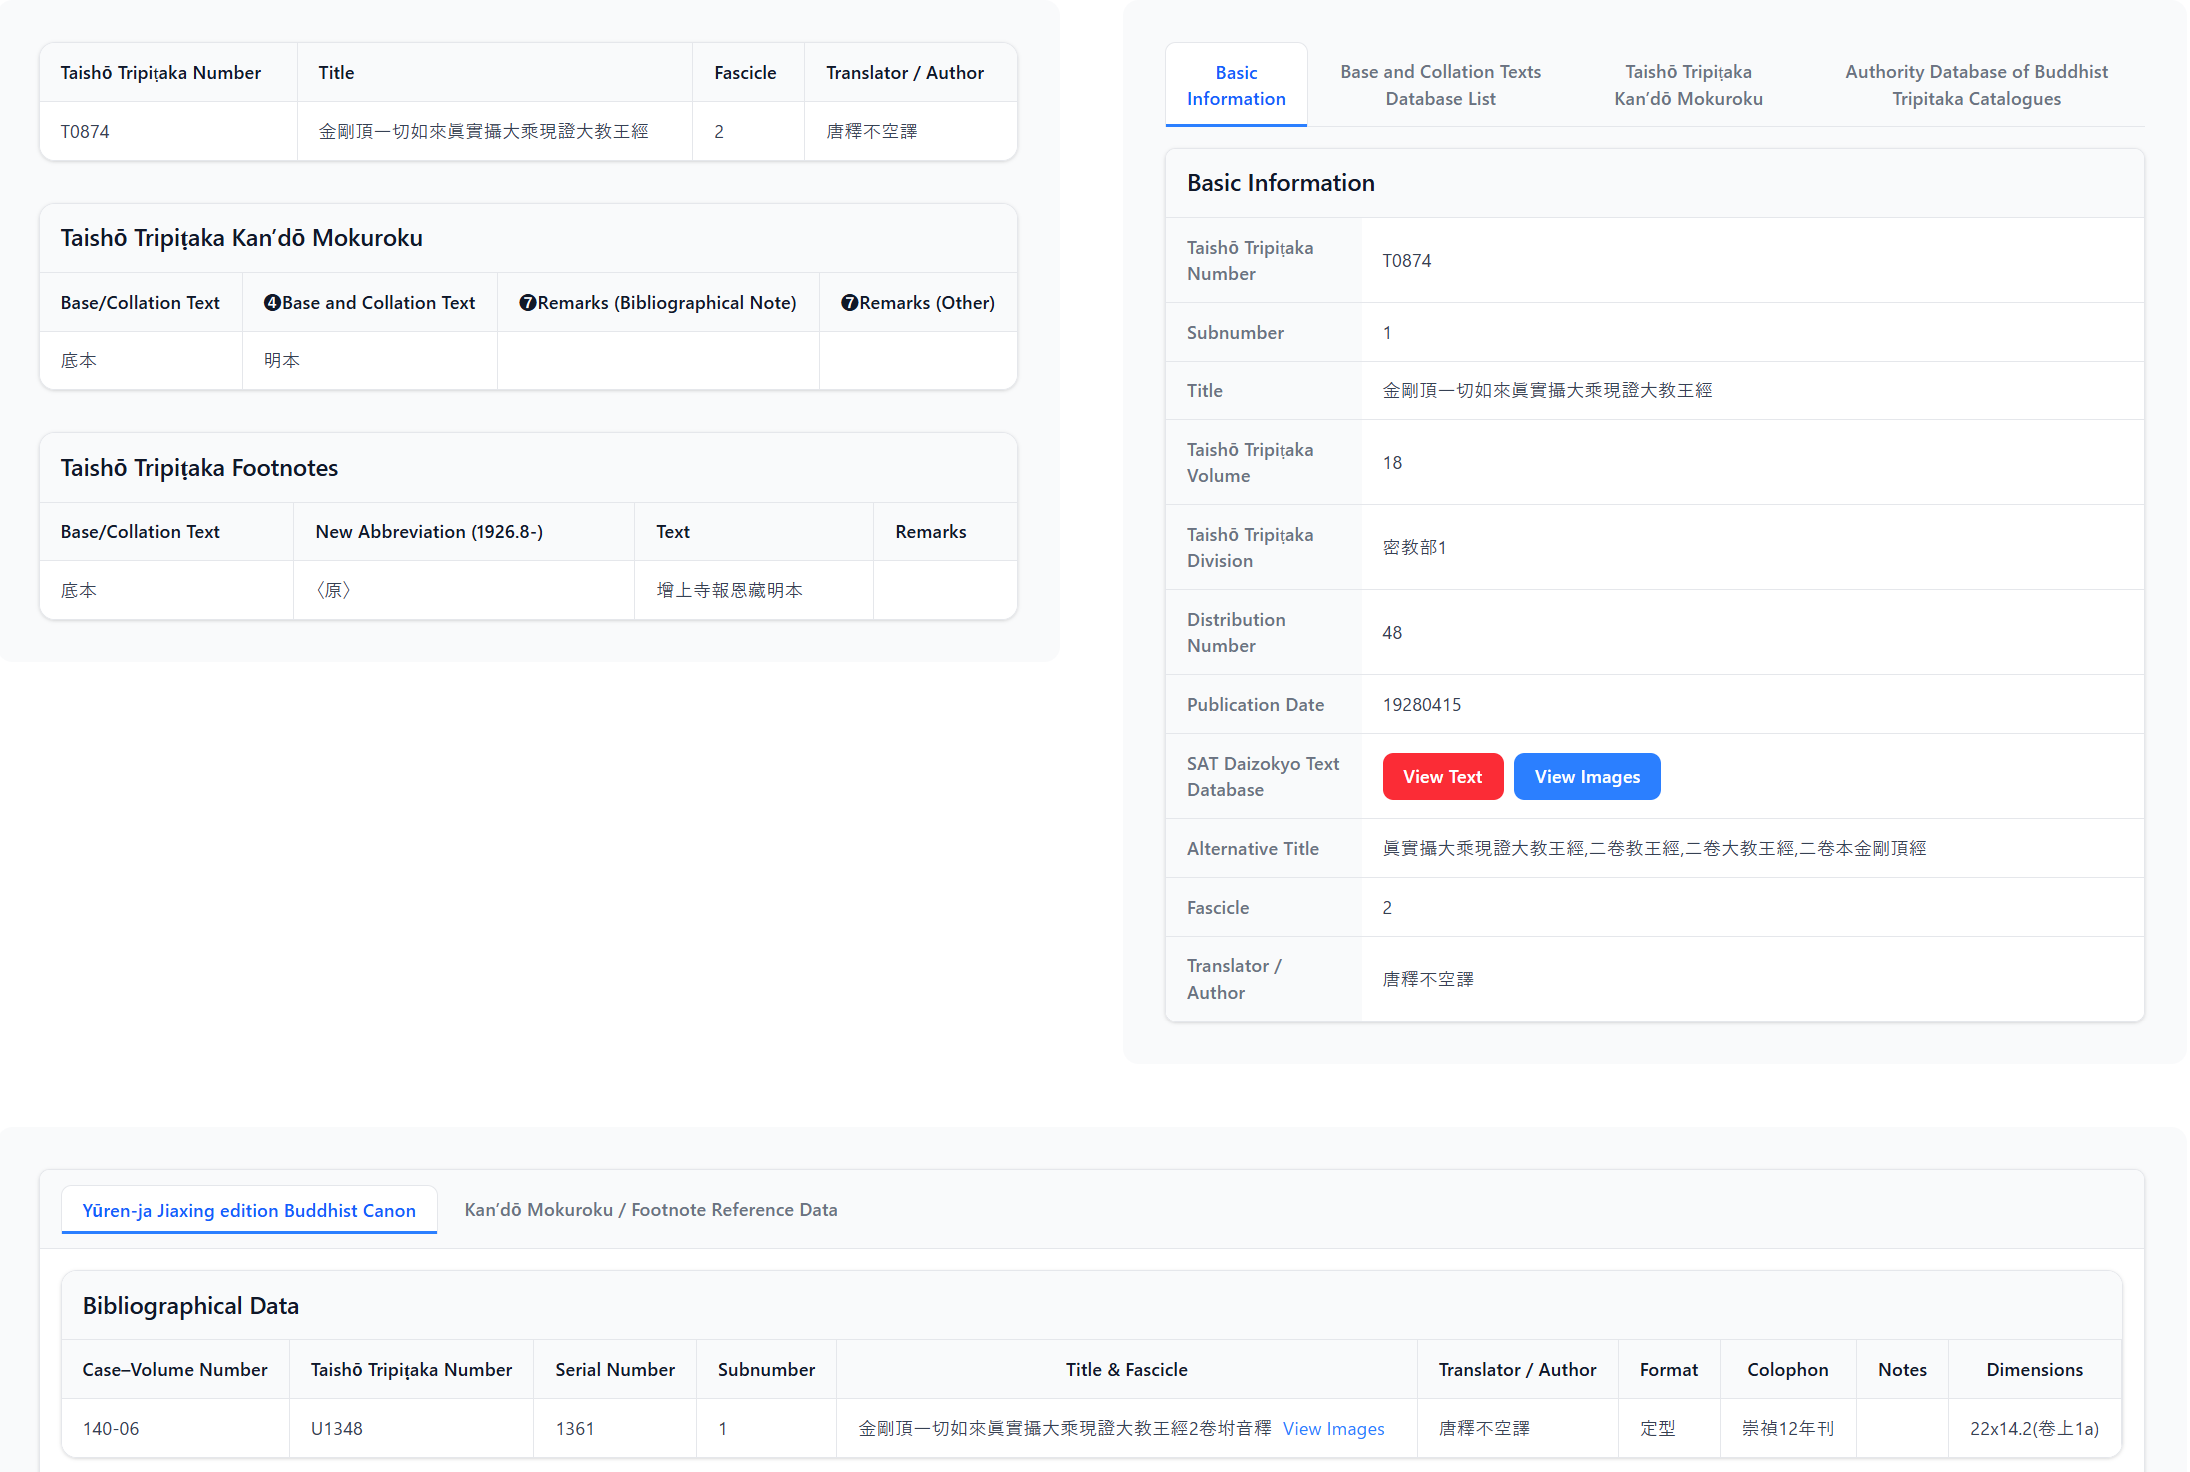This screenshot has height=1472, width=2190.
Task: Switch to Kan'dō Mokuroku / Footnote Reference Data tab
Action: 651,1210
